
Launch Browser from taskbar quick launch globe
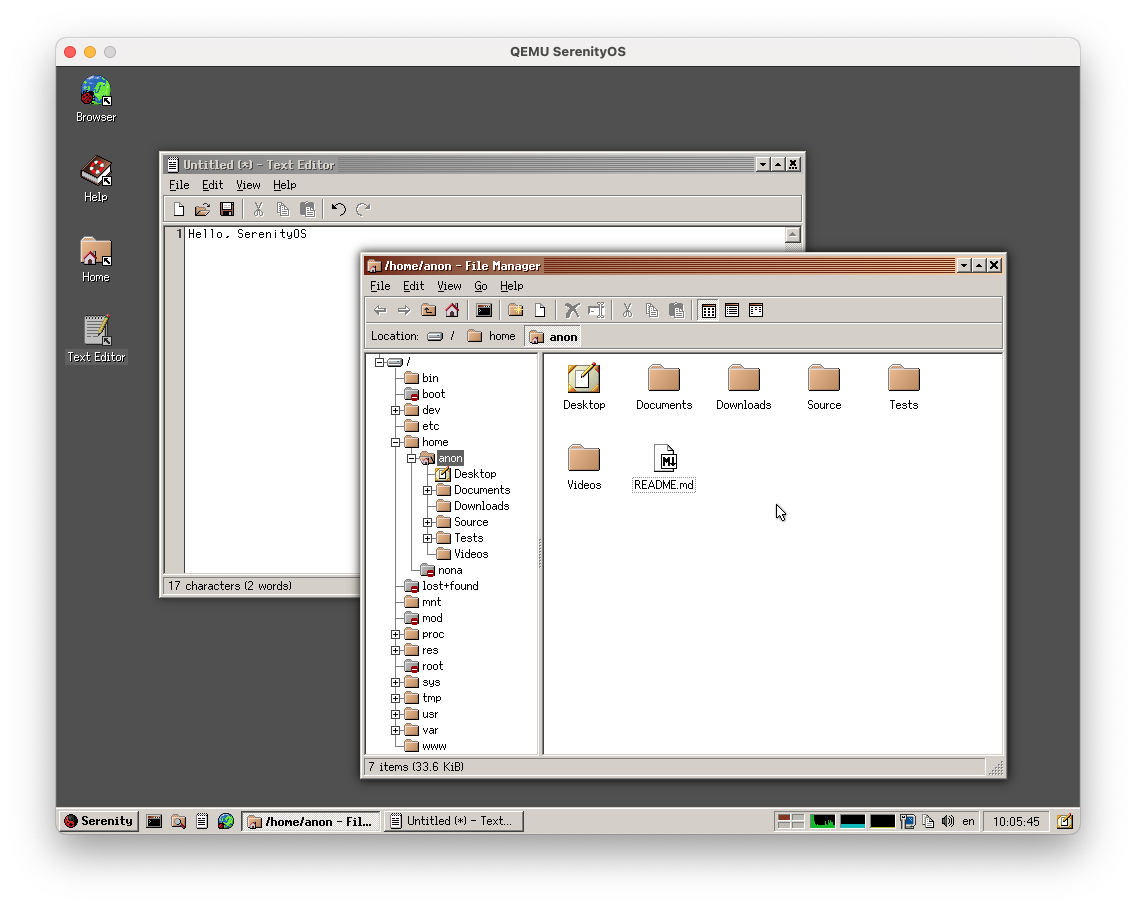226,821
